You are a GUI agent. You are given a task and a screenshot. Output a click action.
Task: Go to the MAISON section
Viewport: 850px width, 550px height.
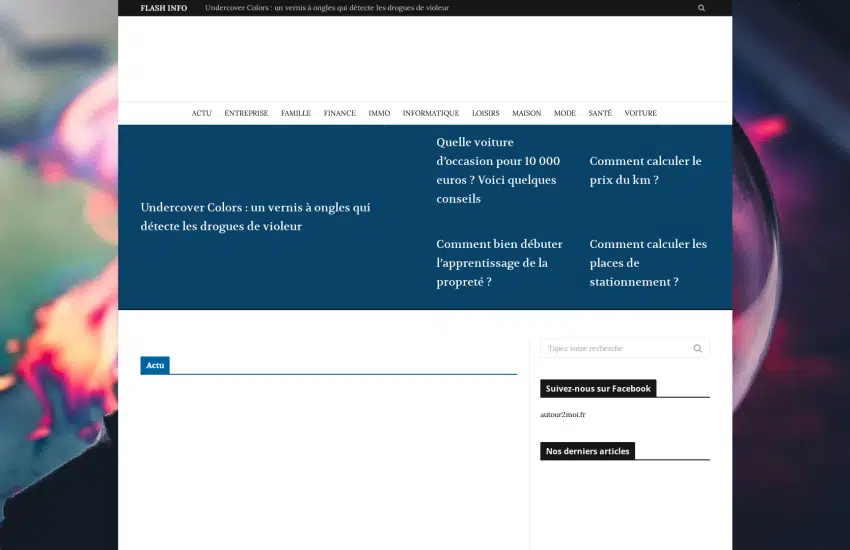[526, 114]
